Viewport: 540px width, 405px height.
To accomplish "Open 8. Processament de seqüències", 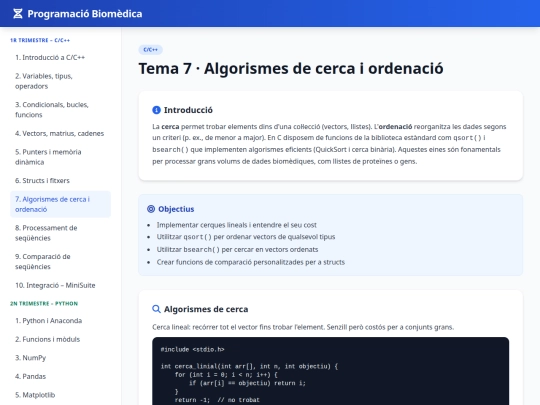I will point(61,233).
